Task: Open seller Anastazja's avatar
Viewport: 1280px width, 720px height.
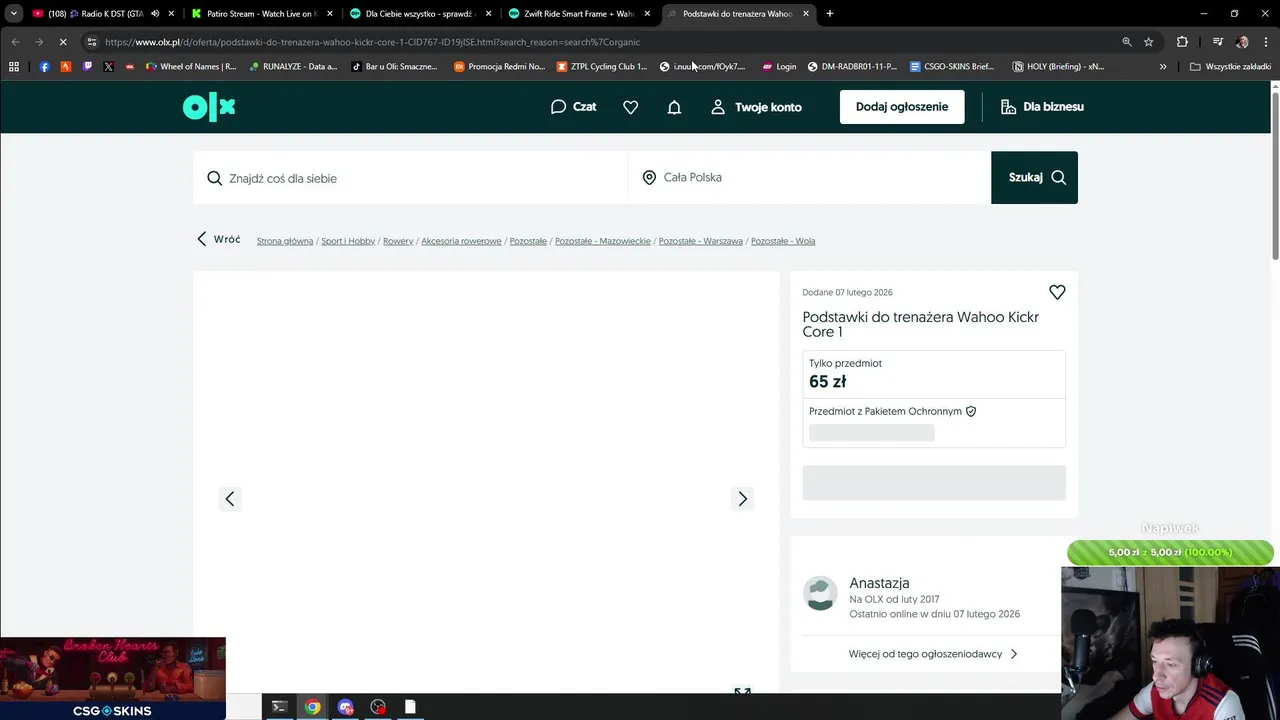Action: pos(820,593)
